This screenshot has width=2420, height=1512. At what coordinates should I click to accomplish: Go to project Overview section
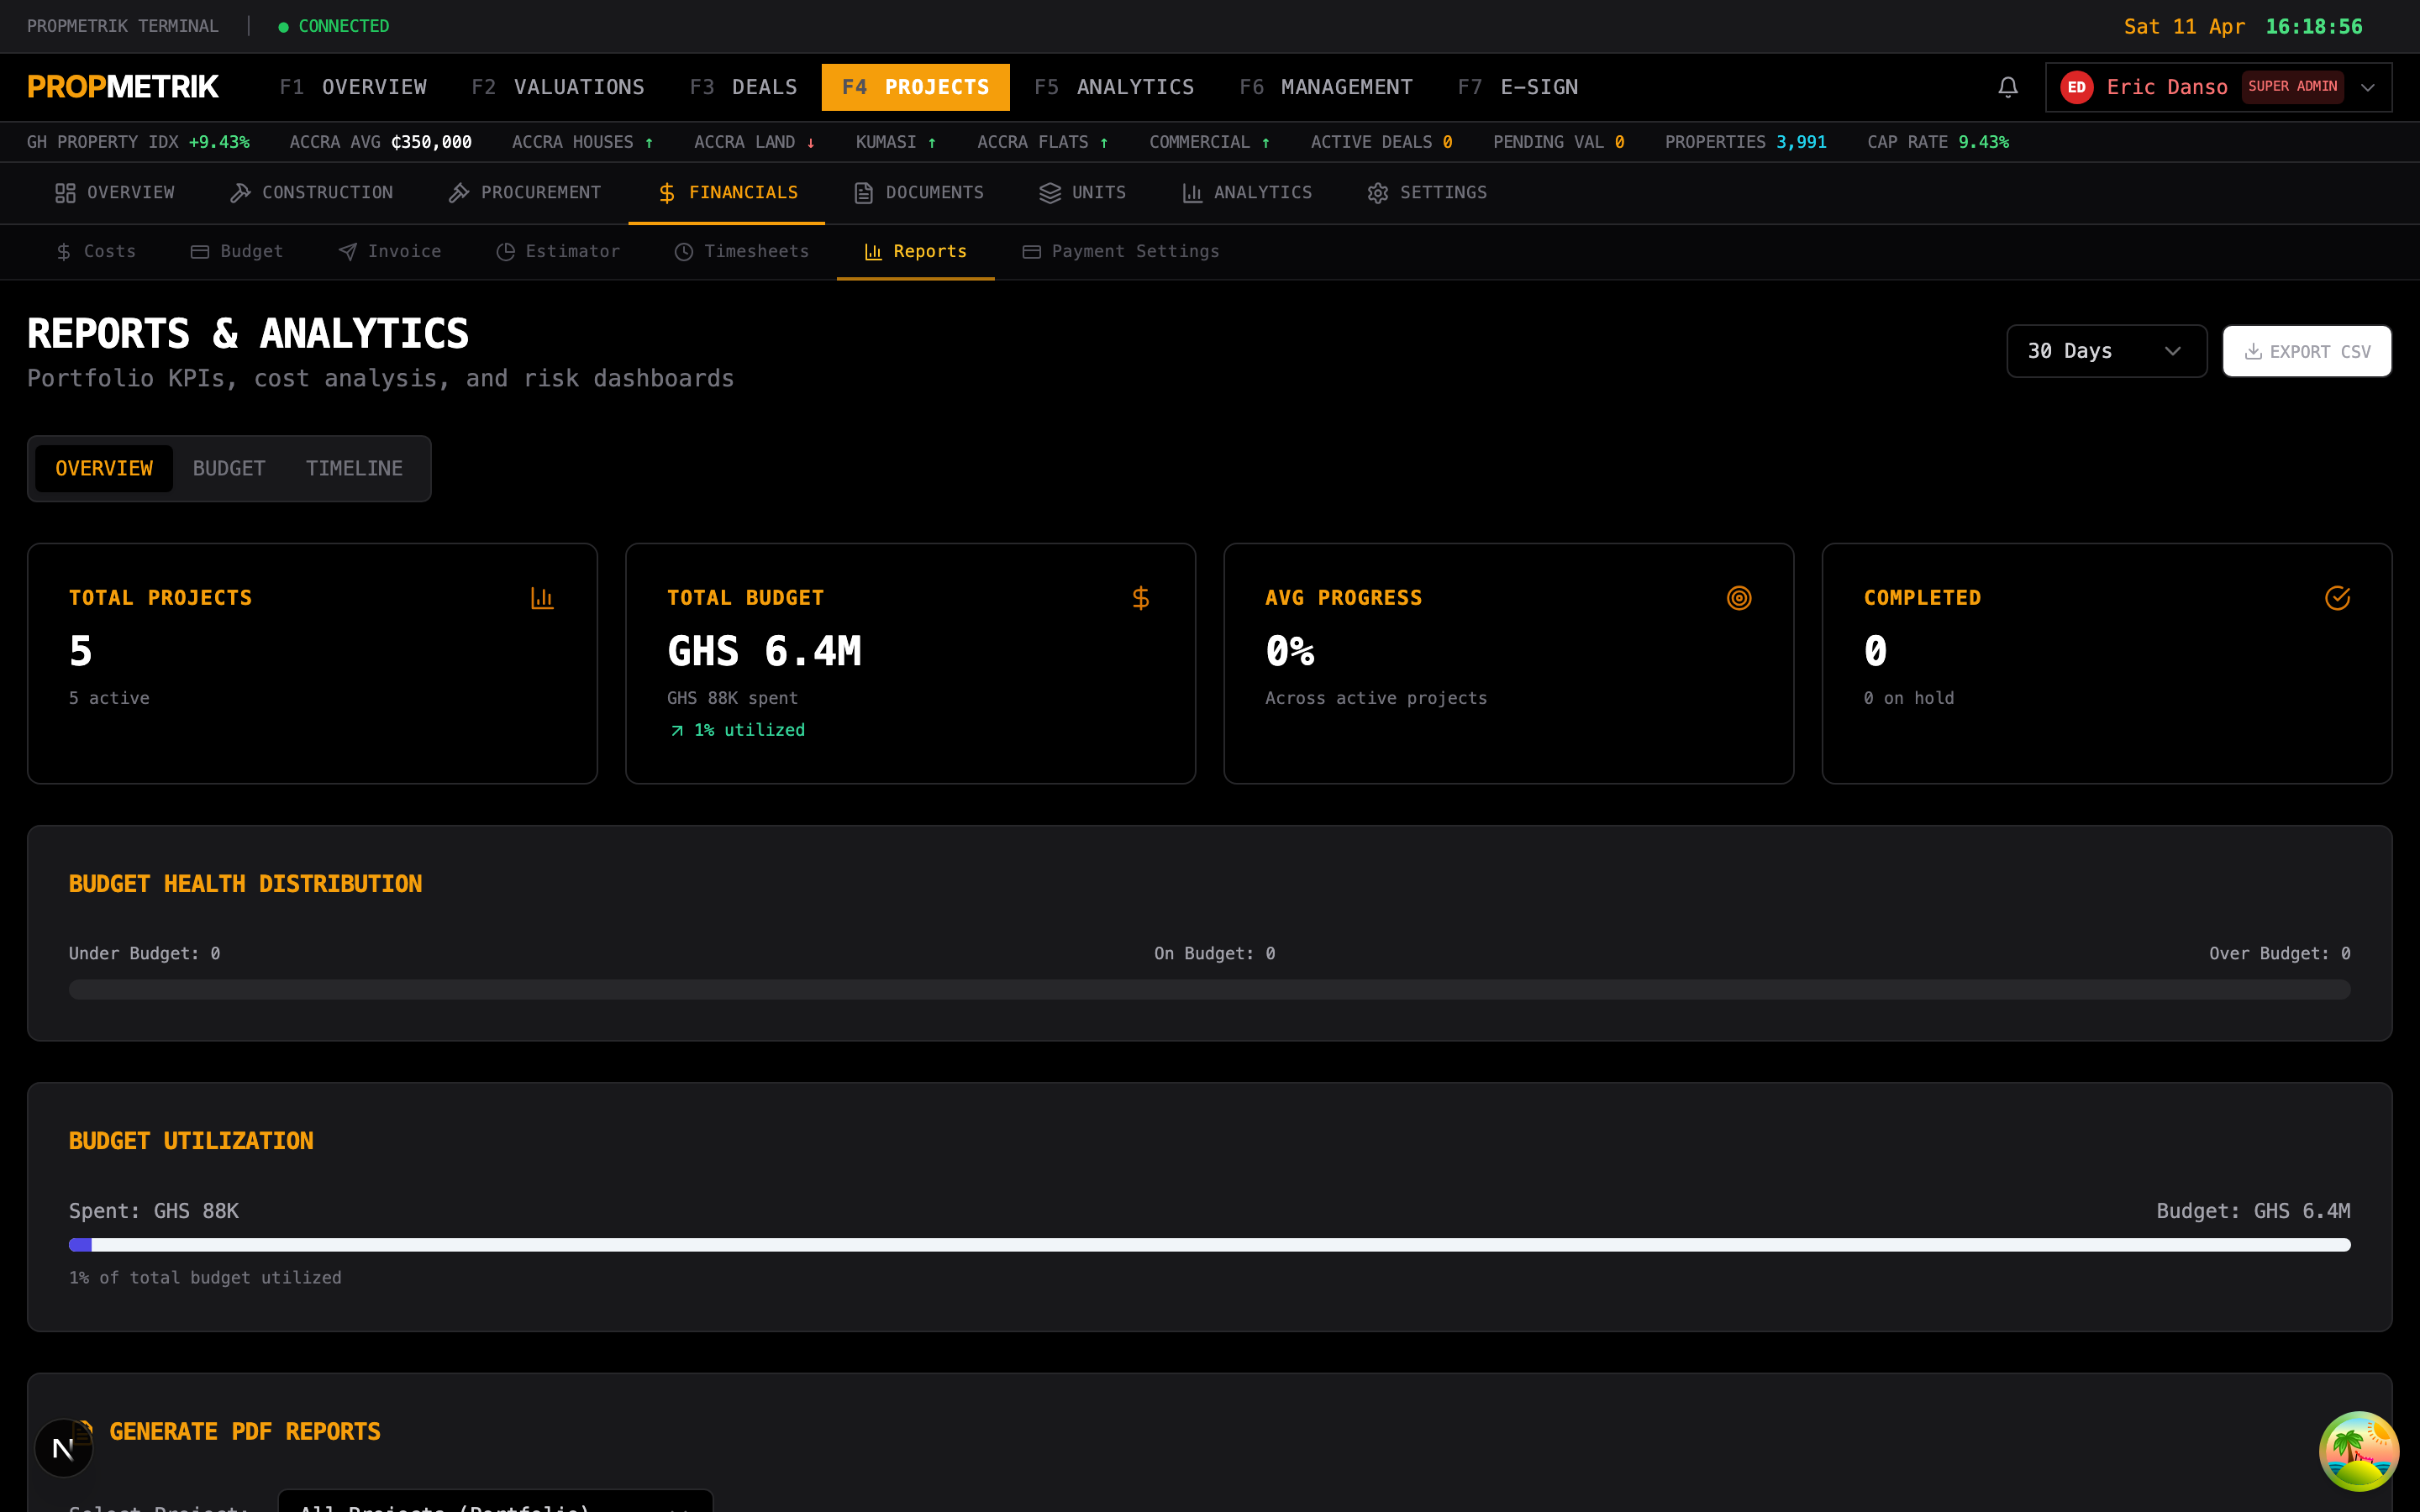point(115,193)
